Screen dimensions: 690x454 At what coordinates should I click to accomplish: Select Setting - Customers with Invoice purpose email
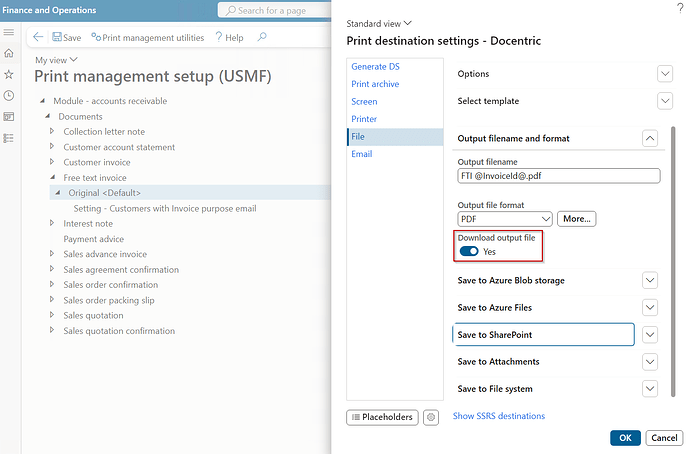click(165, 208)
